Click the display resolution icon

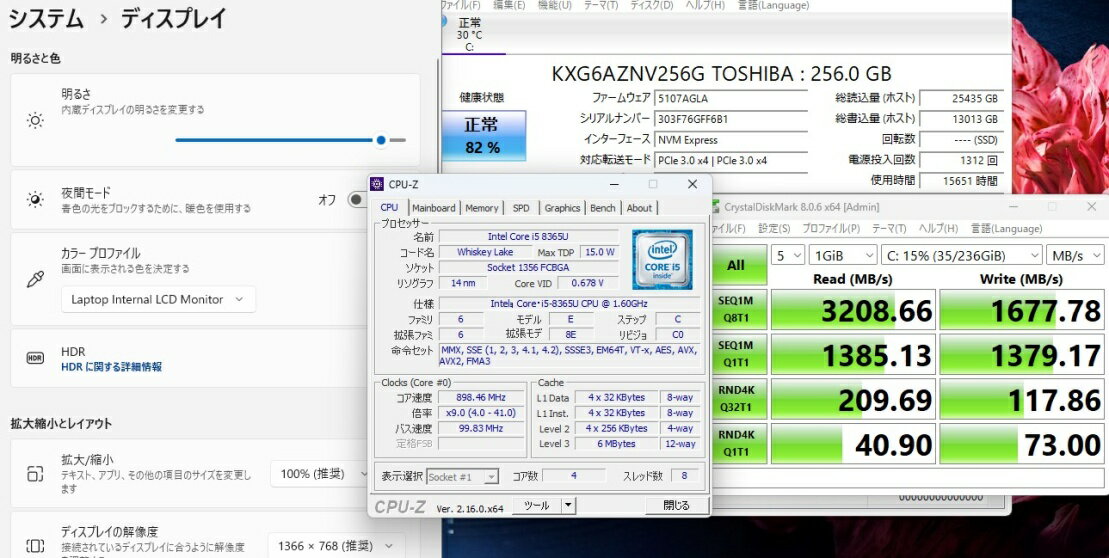(x=35, y=546)
